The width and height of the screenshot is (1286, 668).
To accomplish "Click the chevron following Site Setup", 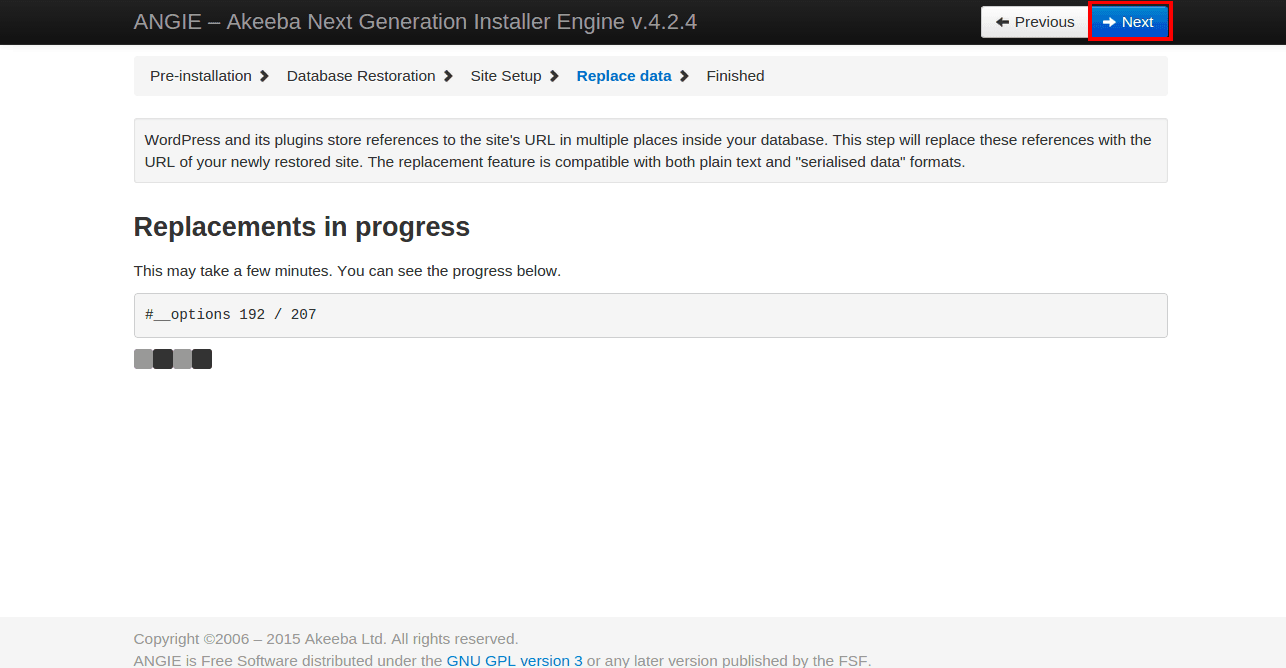I will (555, 75).
